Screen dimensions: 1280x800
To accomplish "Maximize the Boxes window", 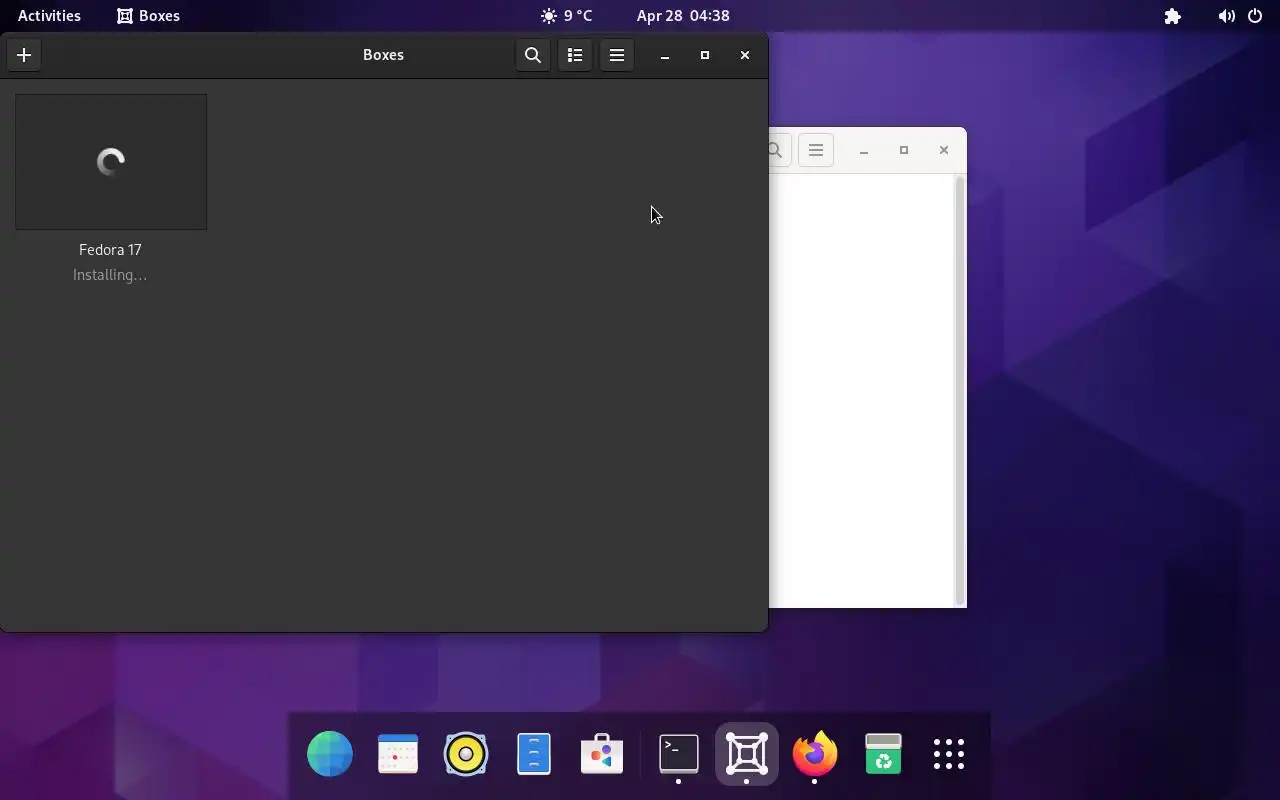I will click(x=705, y=55).
